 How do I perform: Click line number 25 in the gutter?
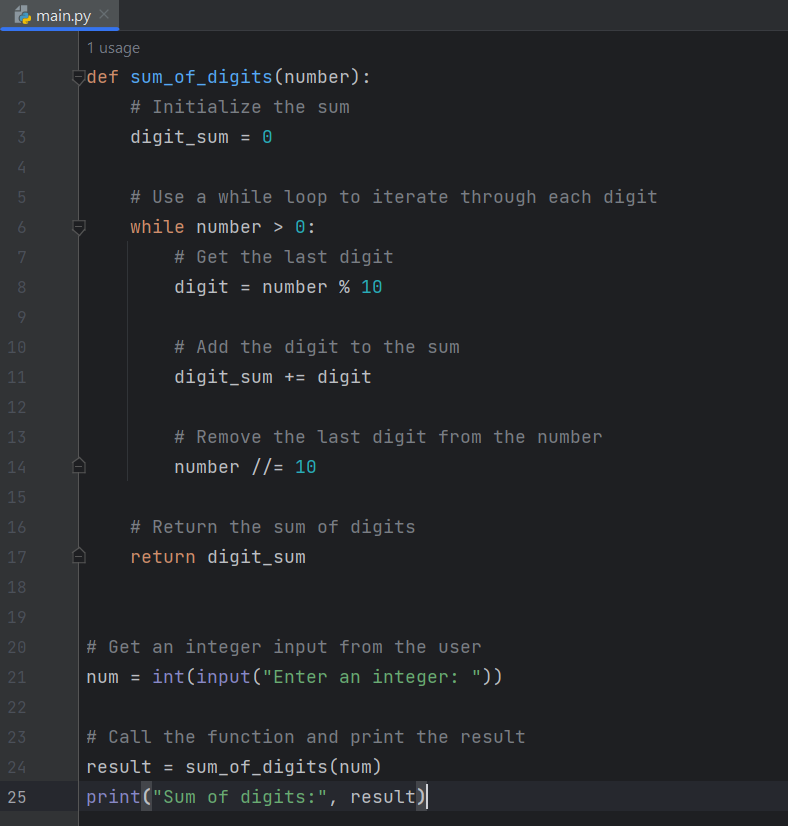pyautogui.click(x=20, y=797)
